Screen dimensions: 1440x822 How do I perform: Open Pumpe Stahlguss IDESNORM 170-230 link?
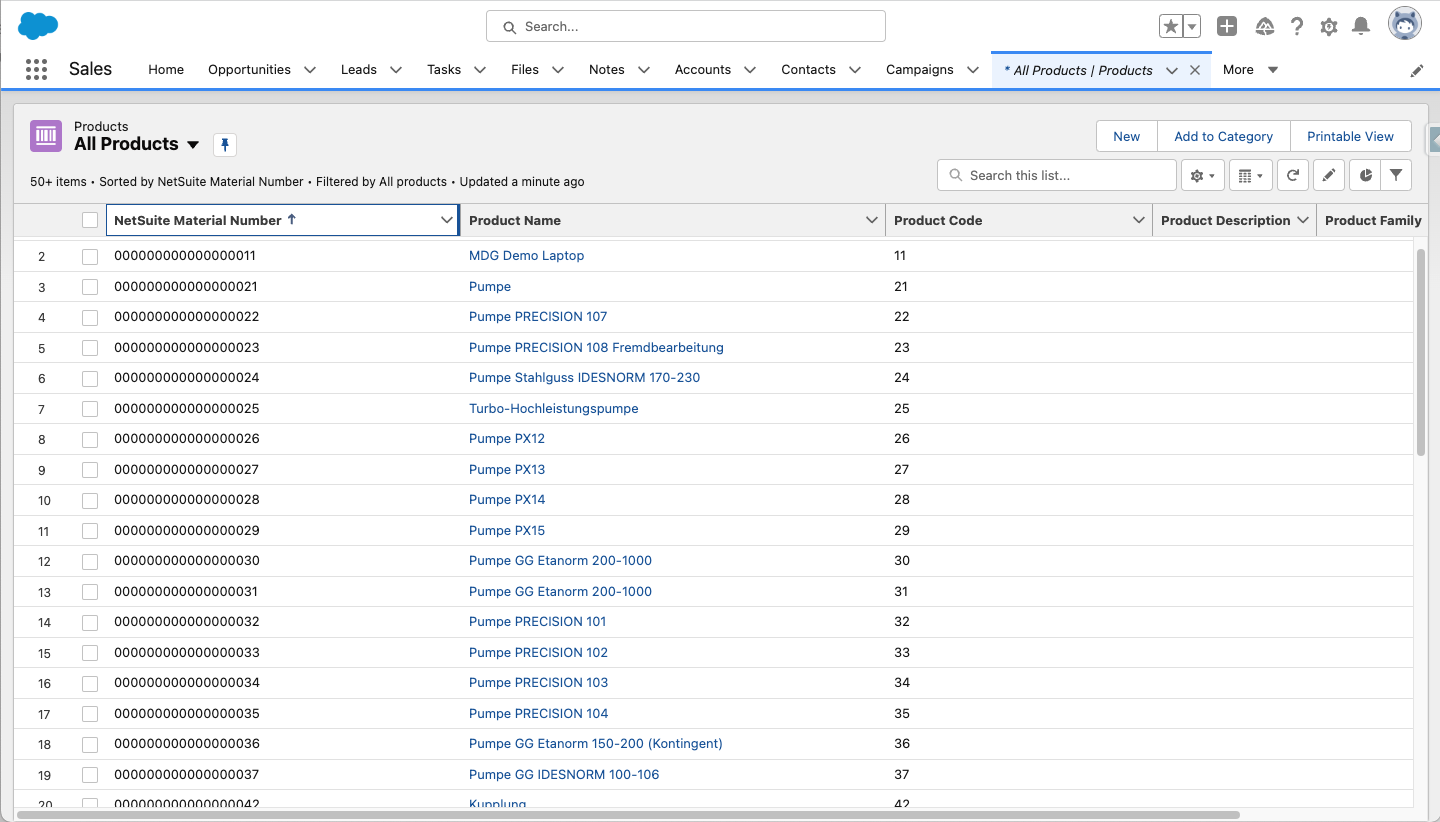pyautogui.click(x=585, y=378)
